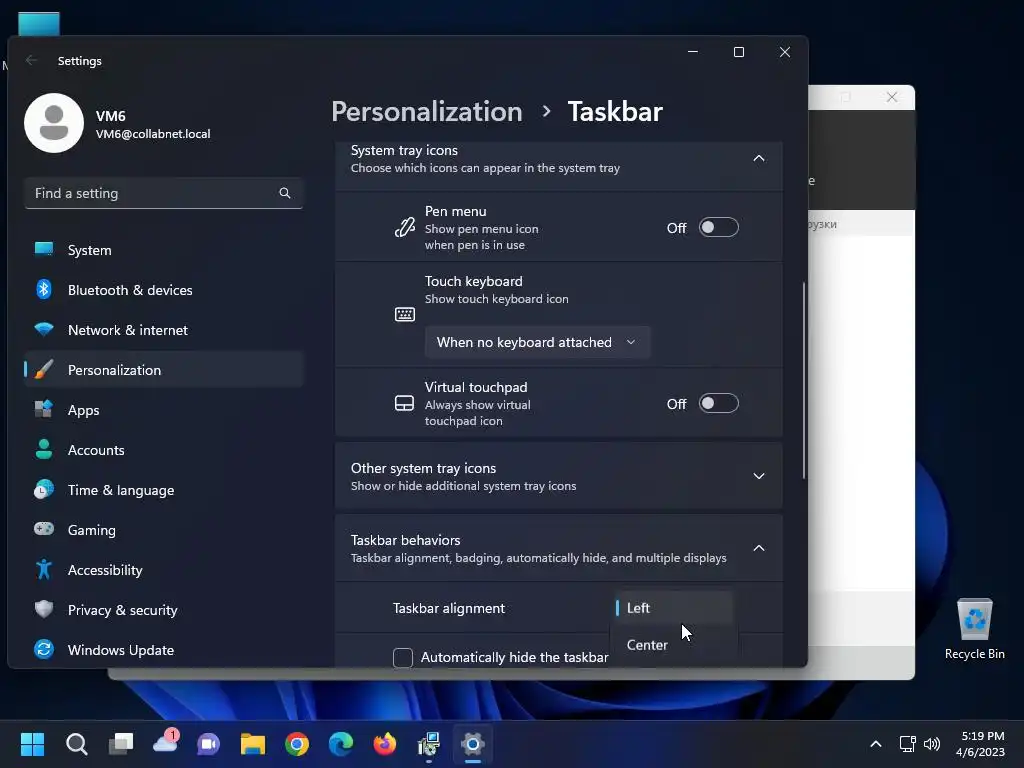Click the Time & language globe clock icon
The image size is (1024, 768).
point(44,489)
